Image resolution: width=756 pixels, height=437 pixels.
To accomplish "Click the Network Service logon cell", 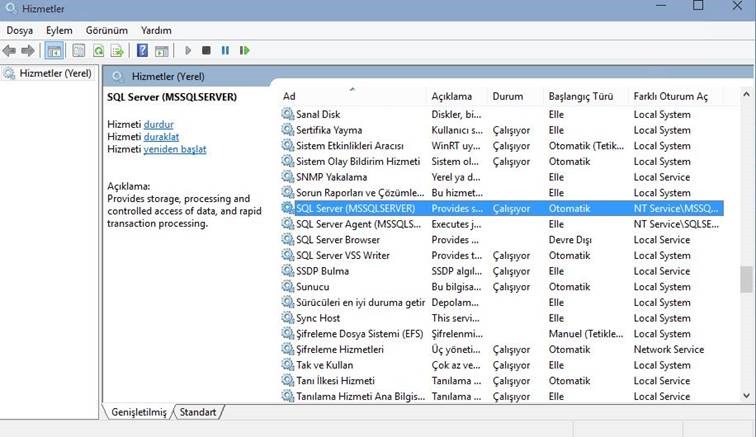I will (669, 349).
